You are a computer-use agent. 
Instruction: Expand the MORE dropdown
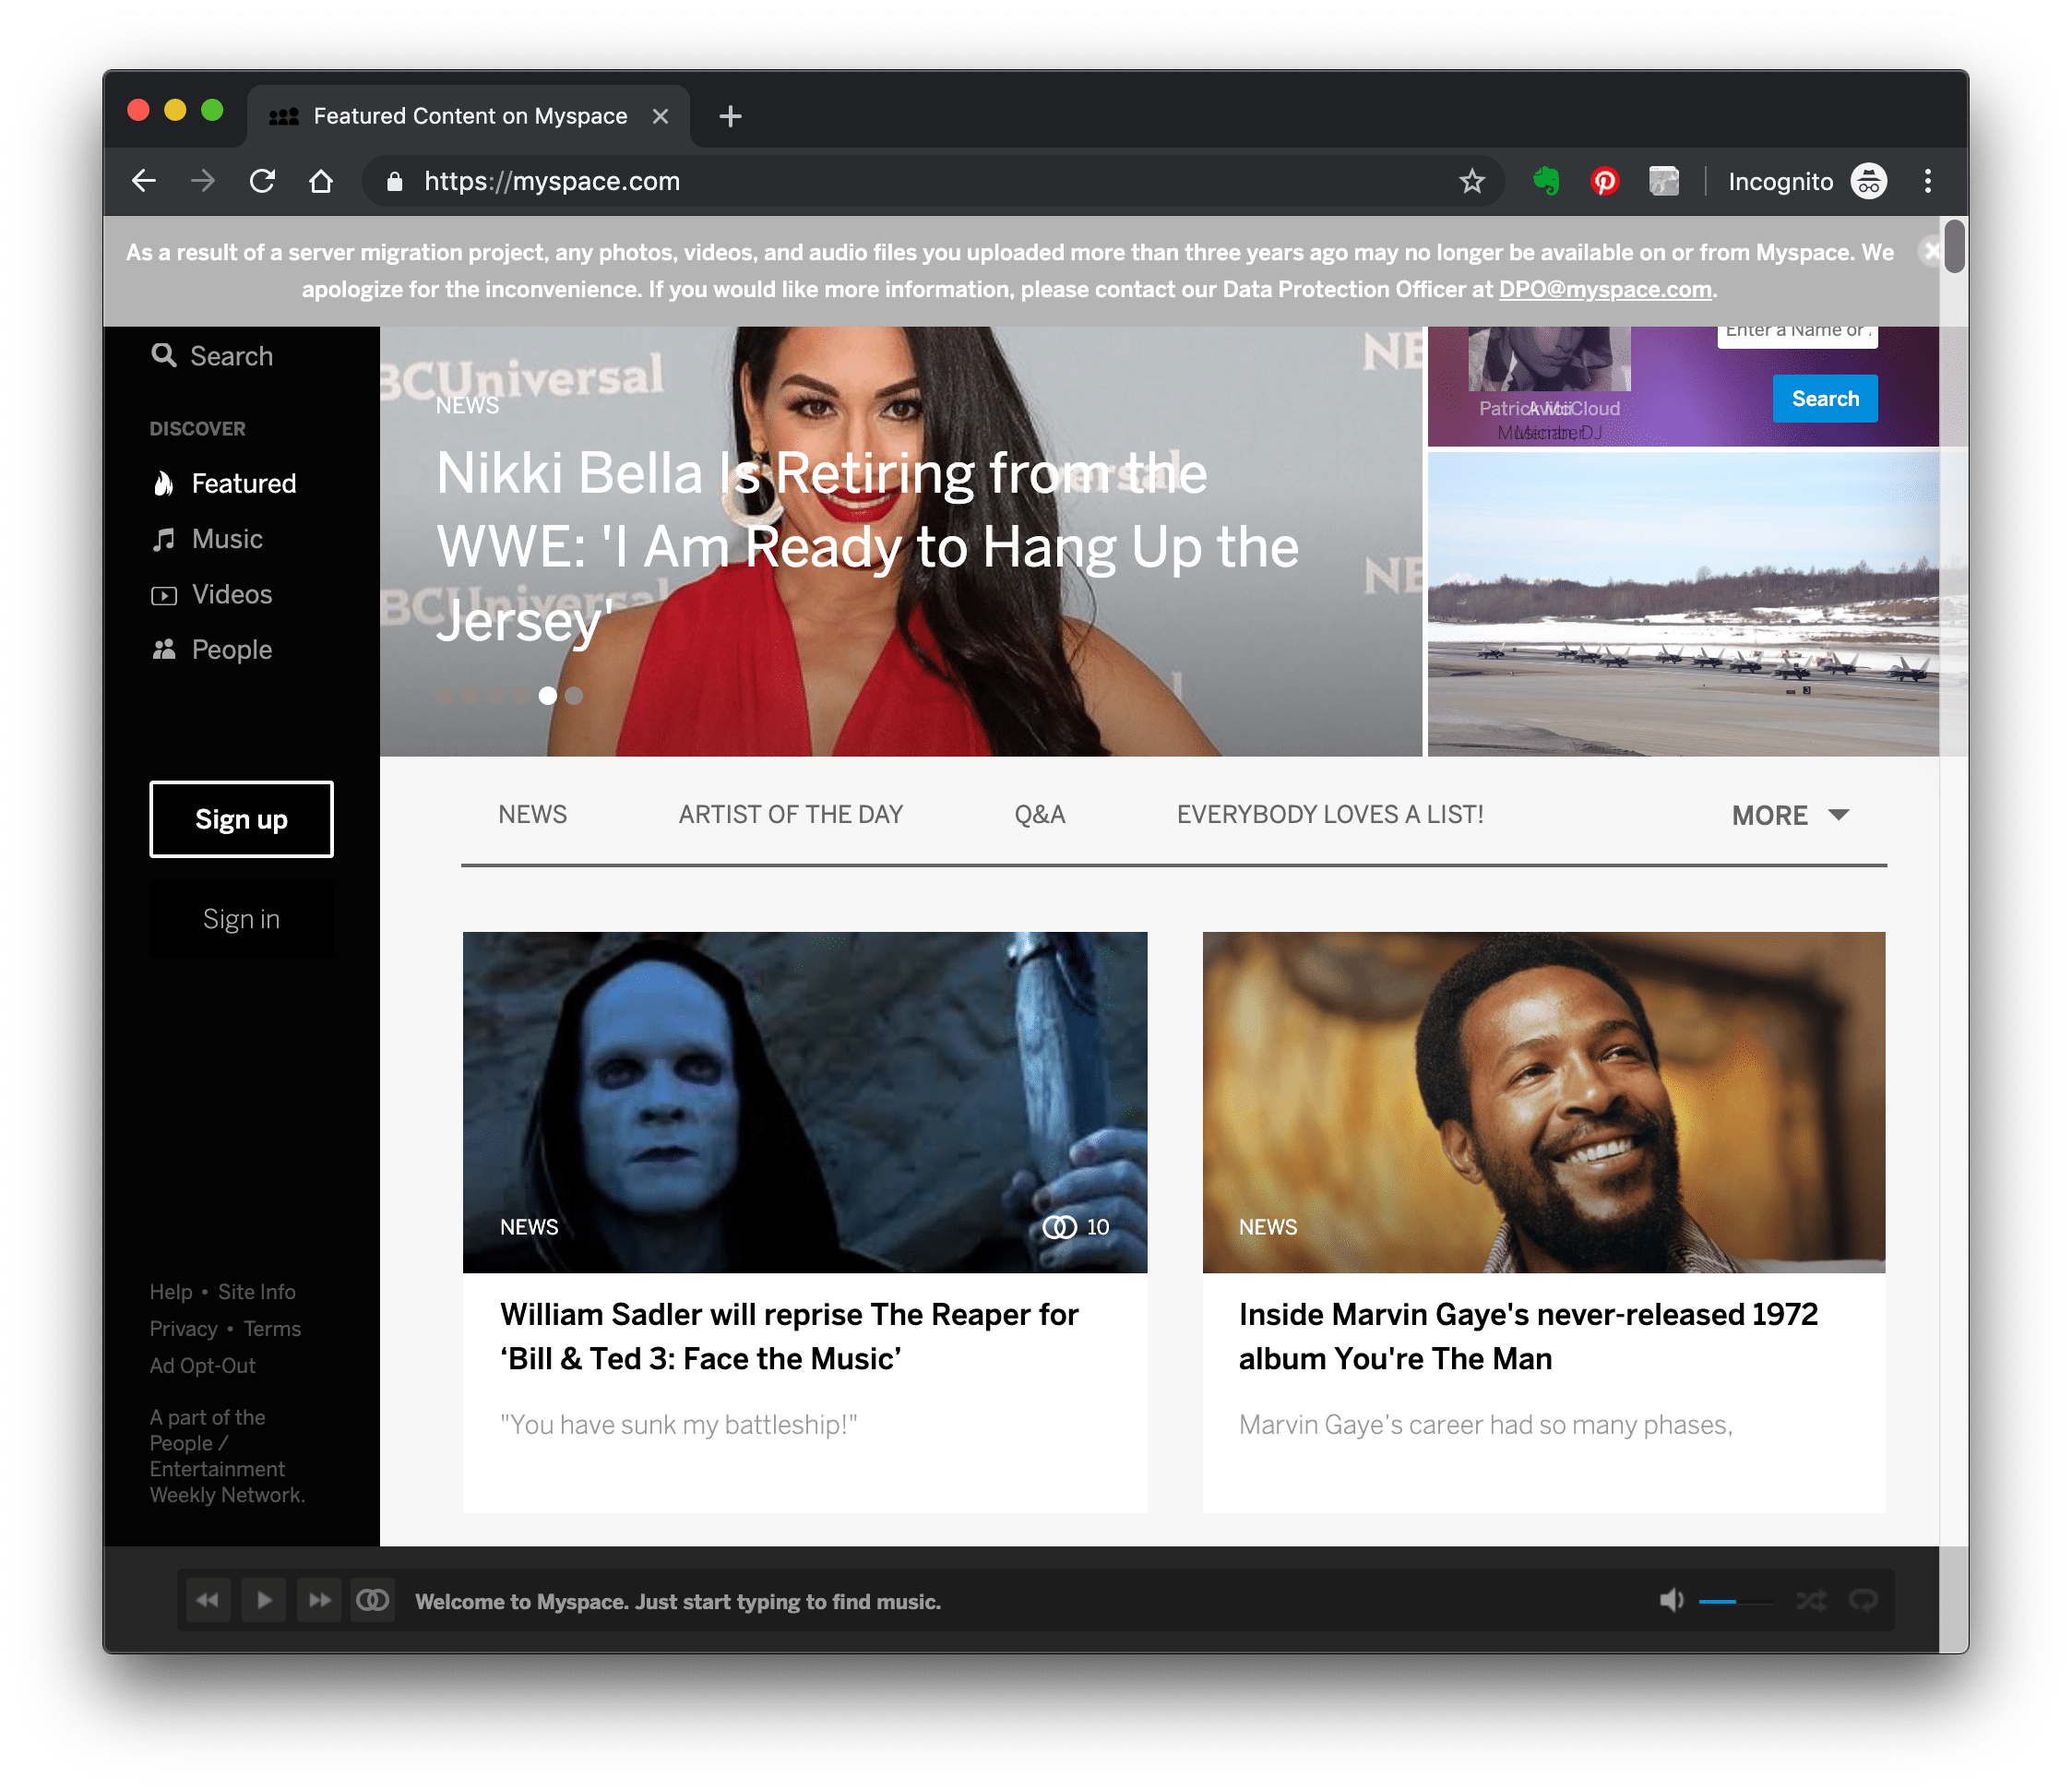coord(1790,816)
